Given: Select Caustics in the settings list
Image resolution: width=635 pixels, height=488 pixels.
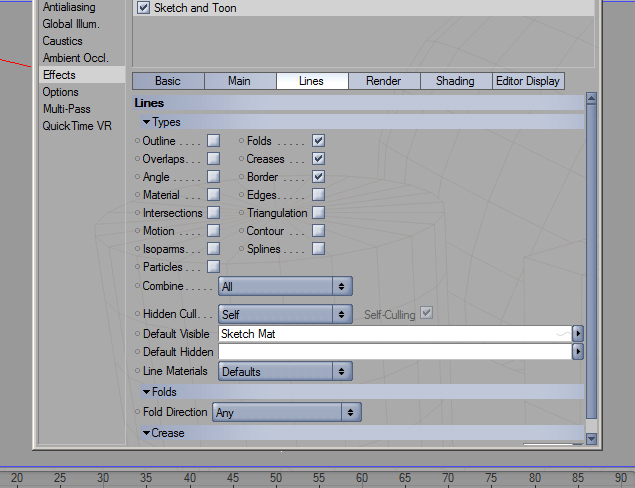Looking at the screenshot, I should tap(62, 41).
